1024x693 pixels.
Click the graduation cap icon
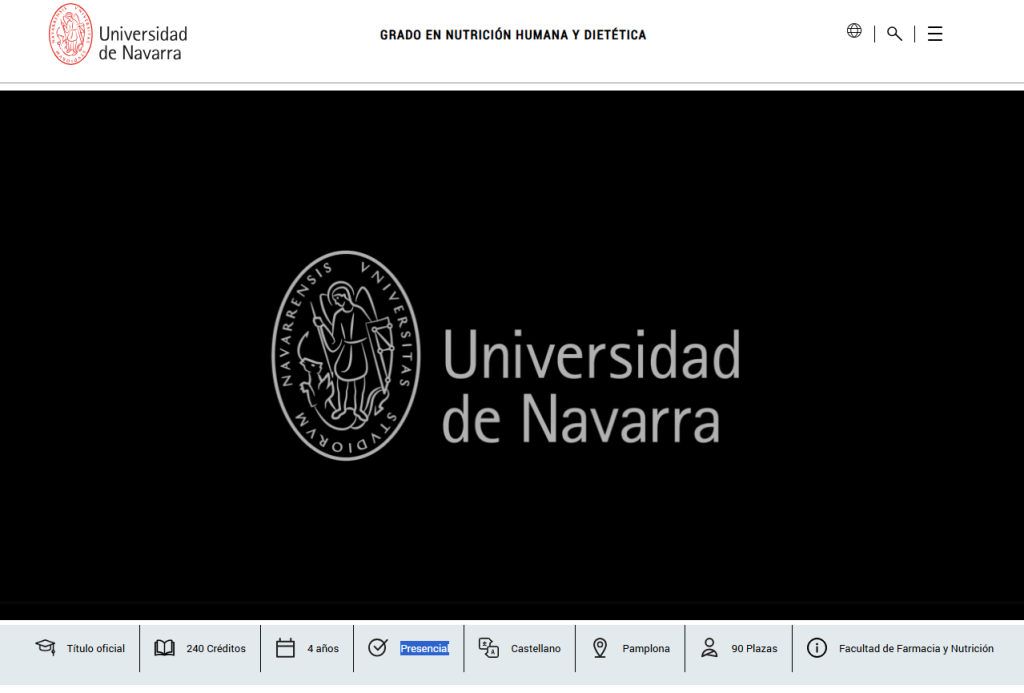46,647
